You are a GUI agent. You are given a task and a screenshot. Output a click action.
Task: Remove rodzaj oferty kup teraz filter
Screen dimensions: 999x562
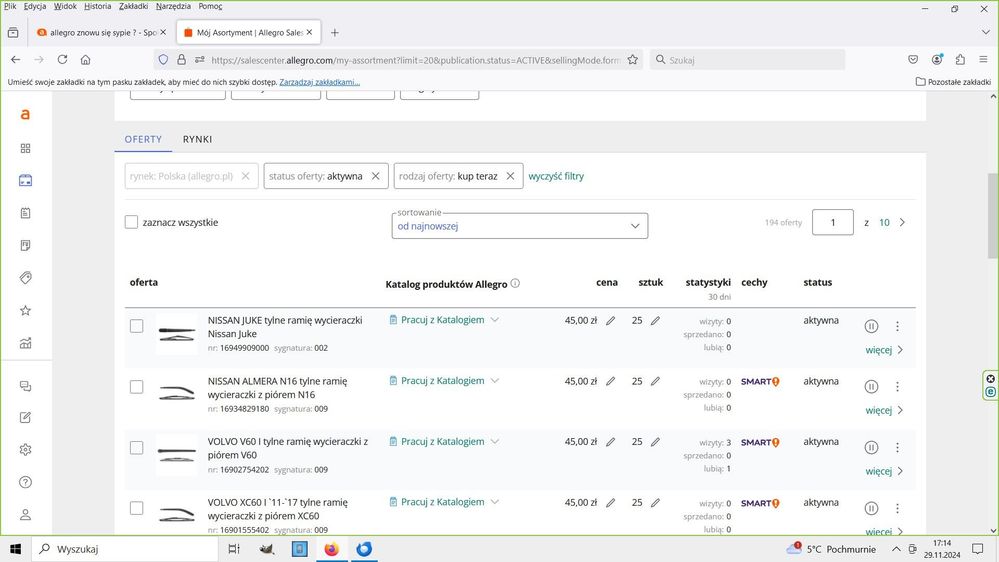tap(510, 176)
